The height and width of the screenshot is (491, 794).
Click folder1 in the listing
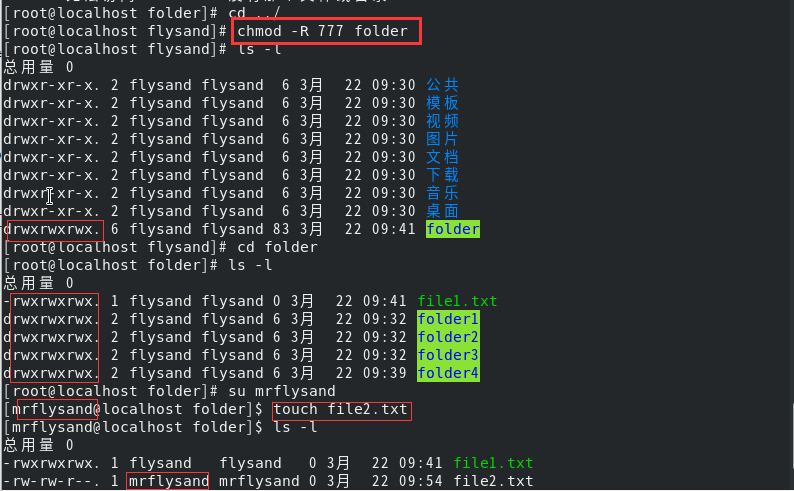[x=448, y=319]
